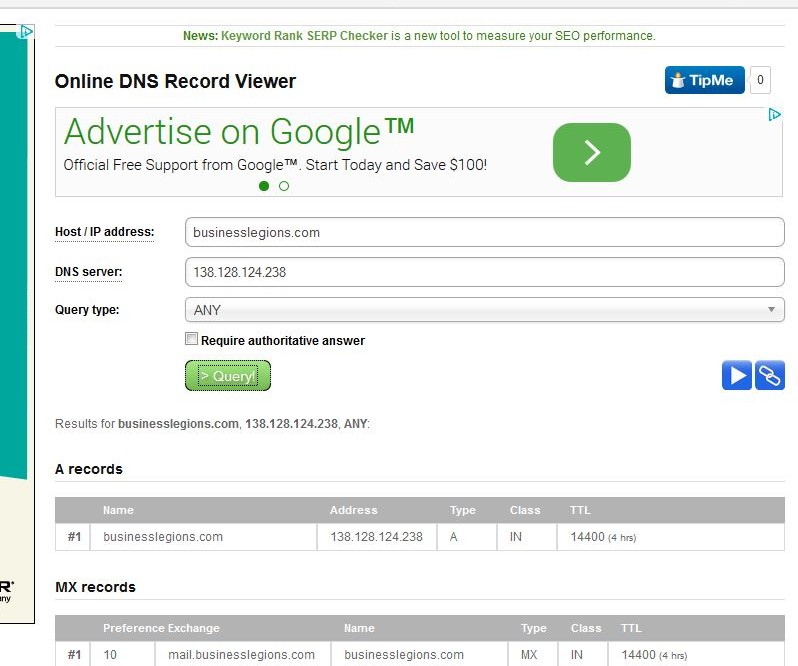Select the first filled ad carousel dot
Viewport: 798px width, 666px height.
pyautogui.click(x=264, y=186)
